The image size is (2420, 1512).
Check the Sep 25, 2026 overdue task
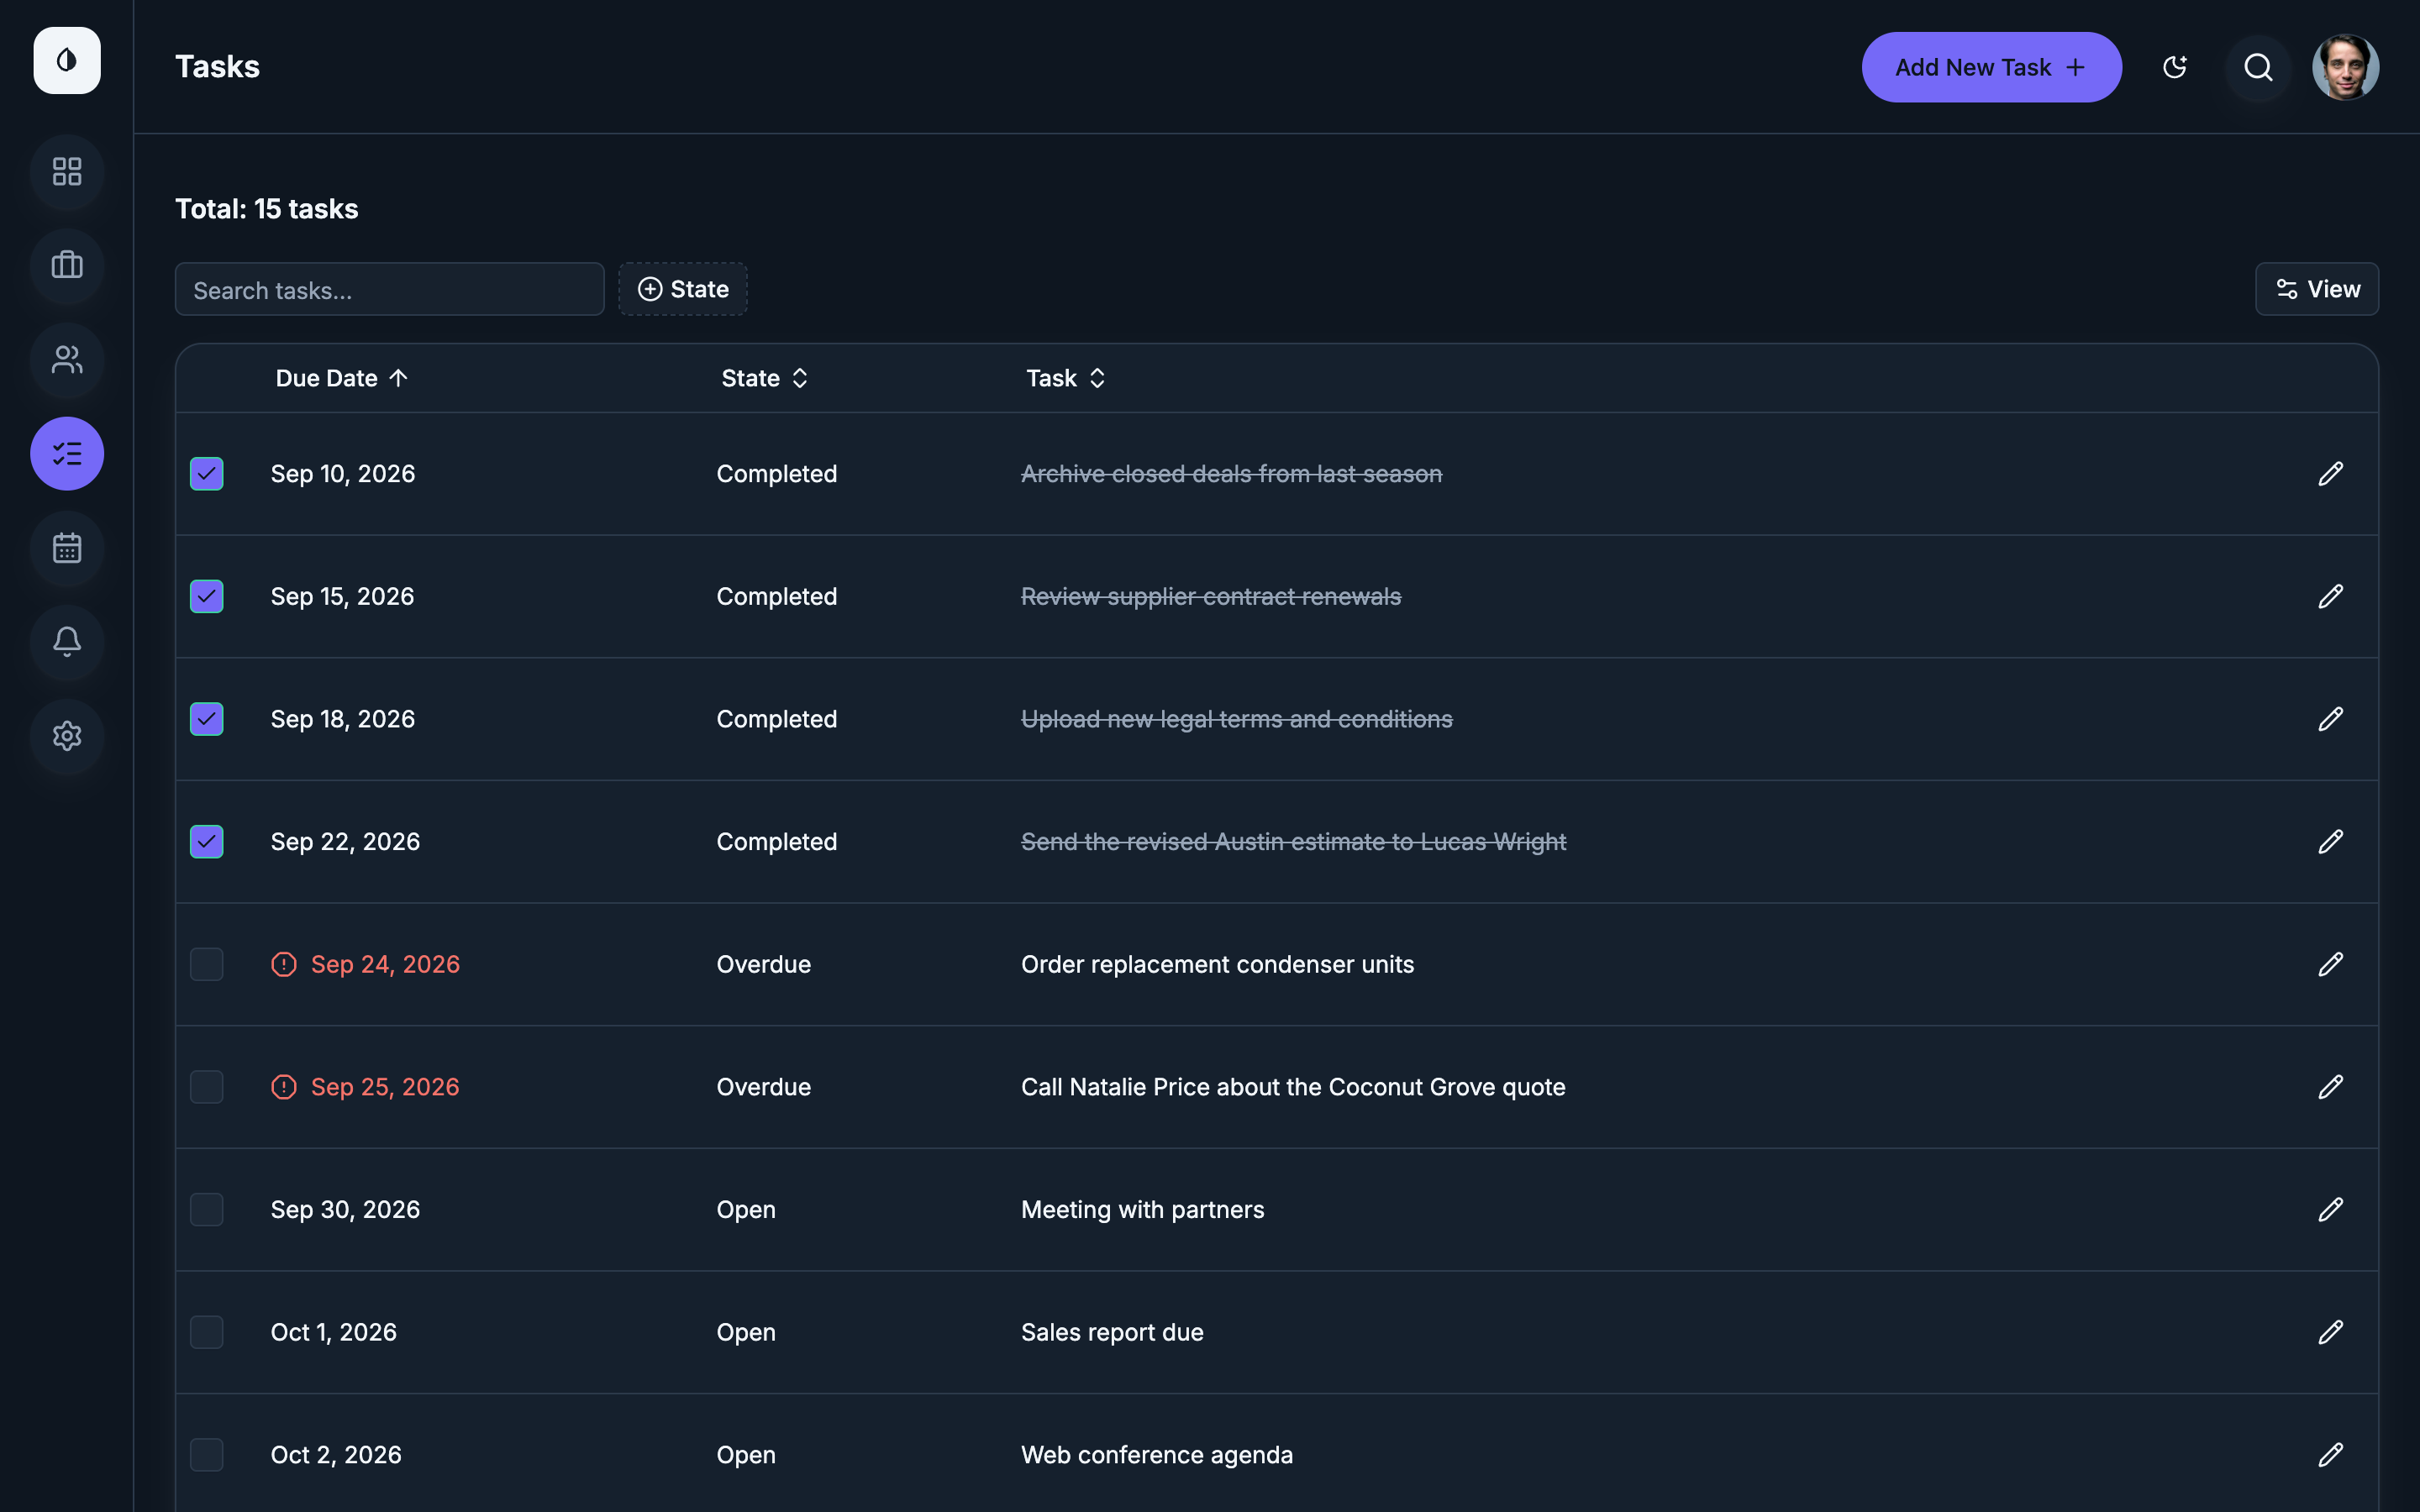[207, 1087]
